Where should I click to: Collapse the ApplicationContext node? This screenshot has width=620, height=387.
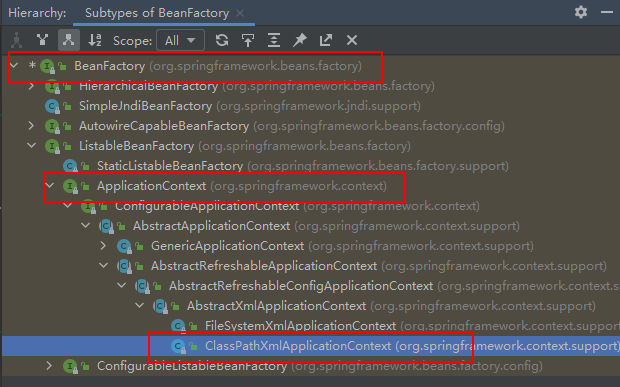coord(49,185)
